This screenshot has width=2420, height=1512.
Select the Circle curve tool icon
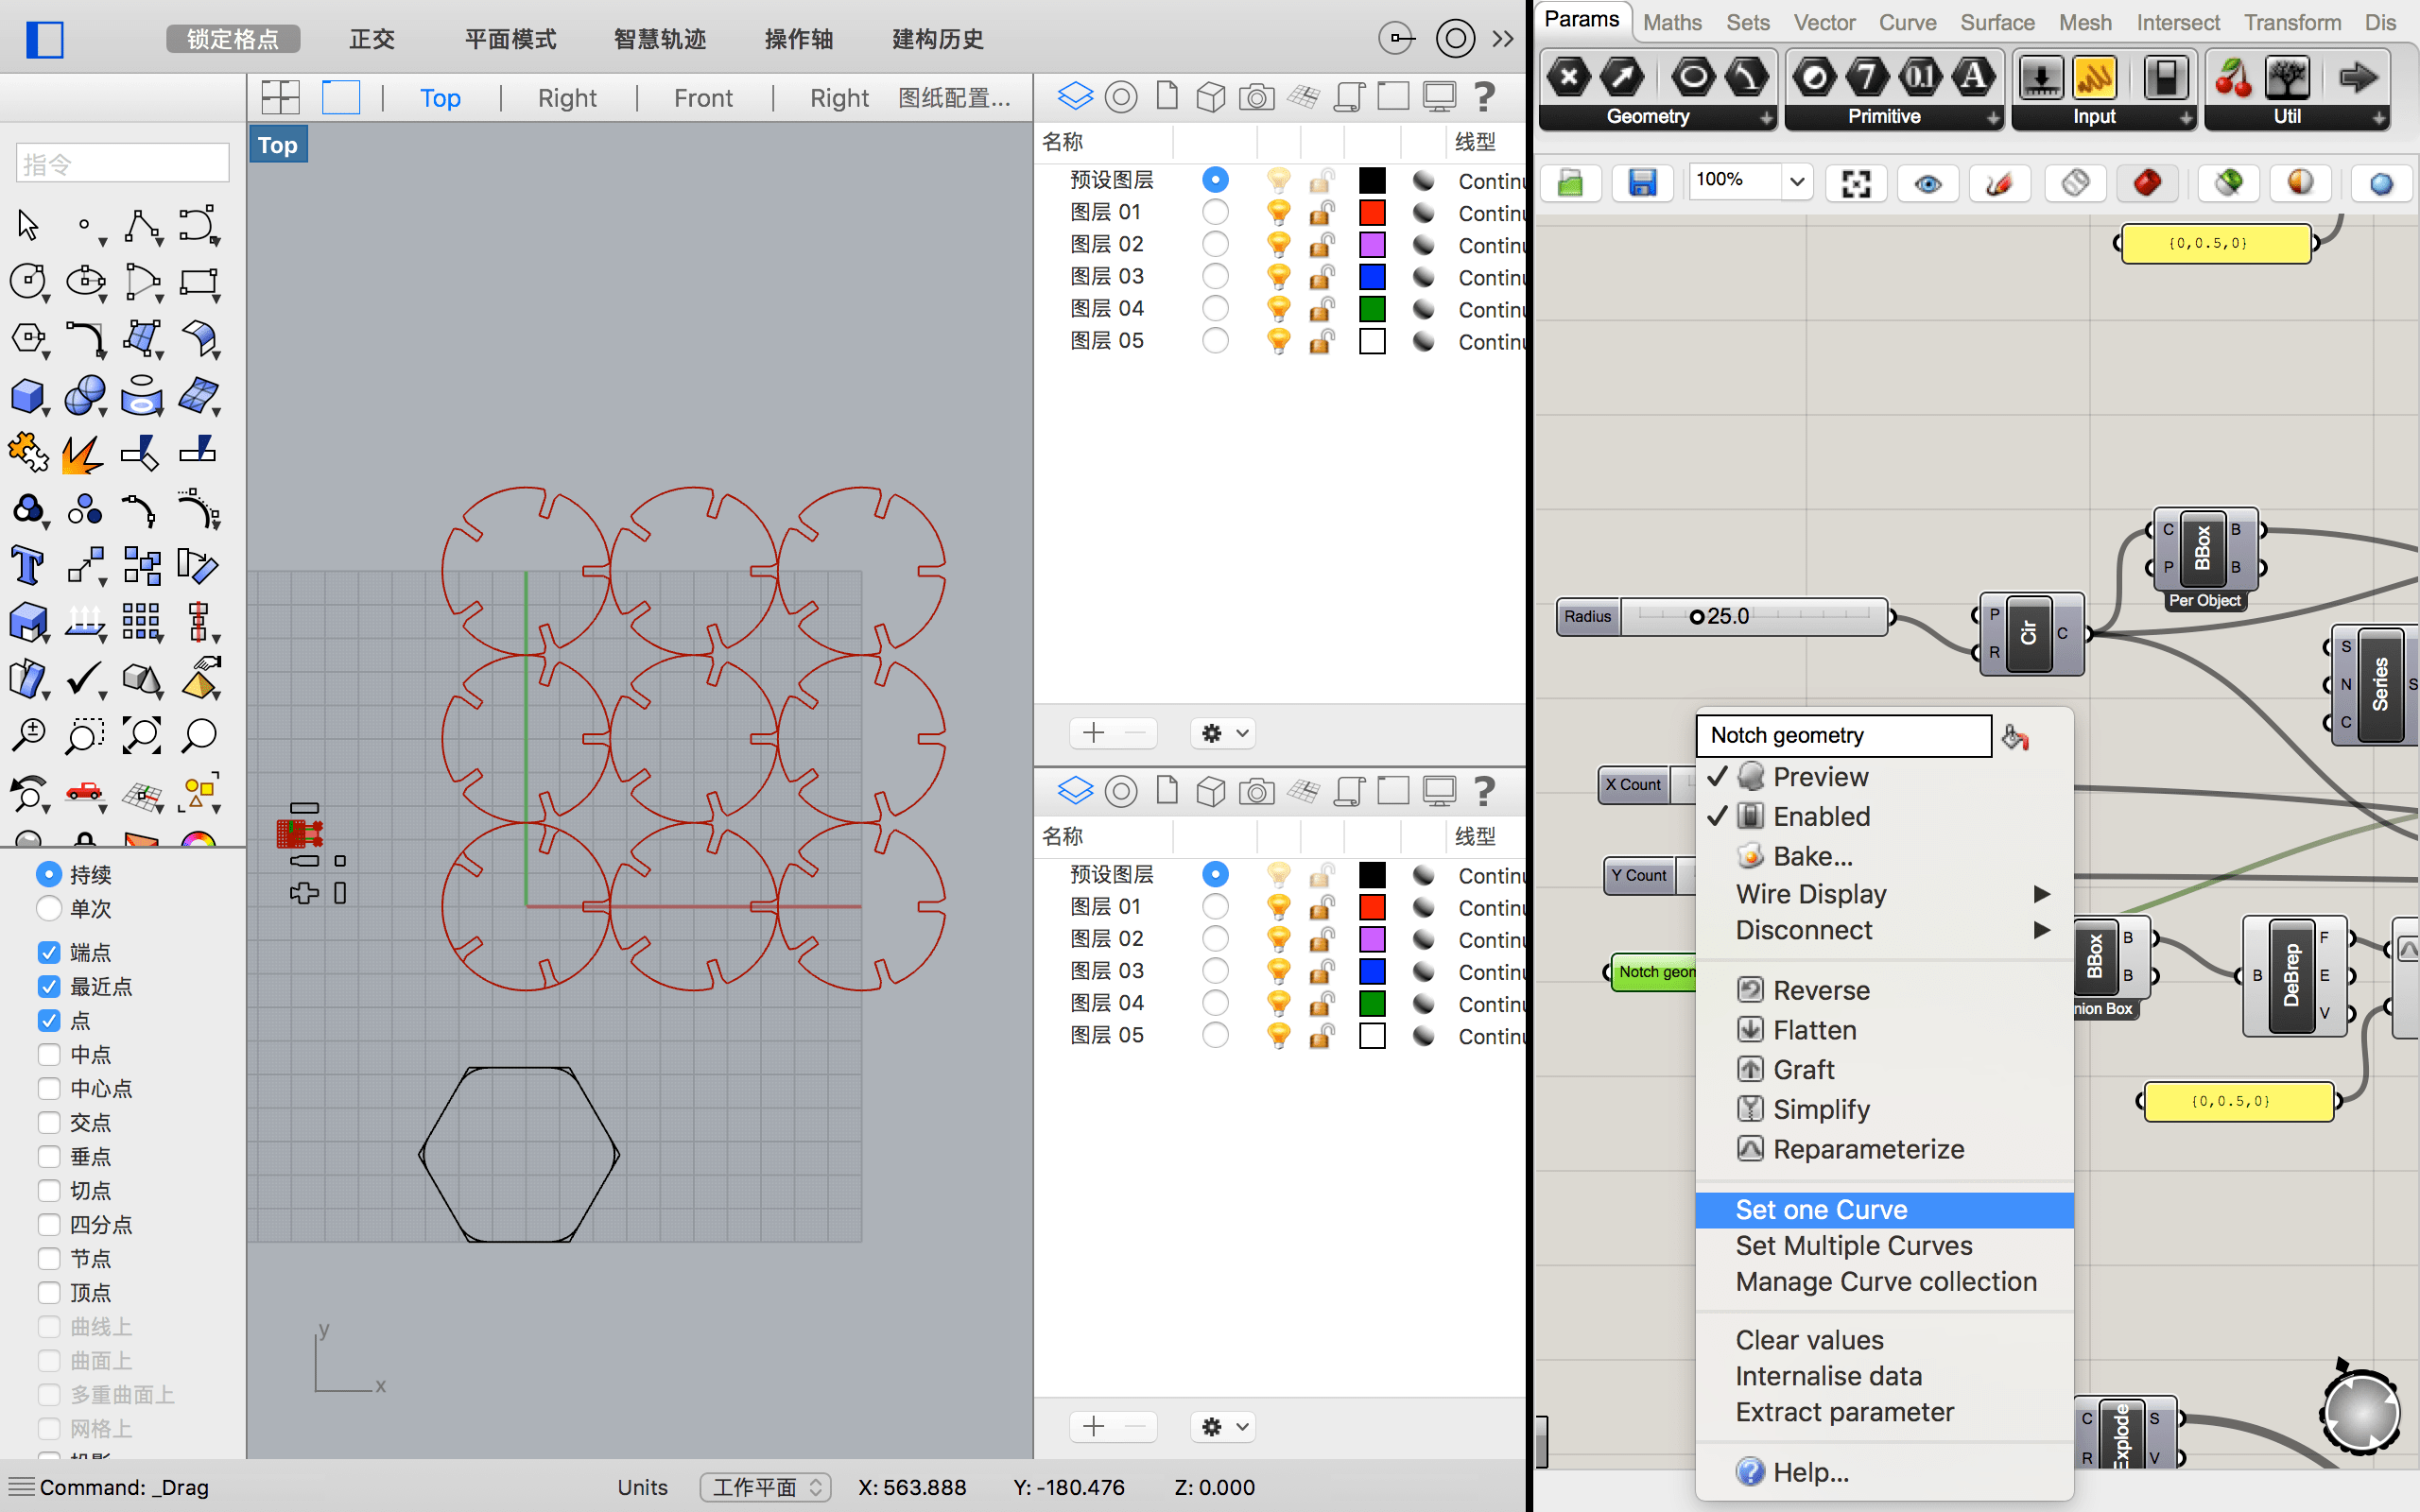click(x=27, y=282)
